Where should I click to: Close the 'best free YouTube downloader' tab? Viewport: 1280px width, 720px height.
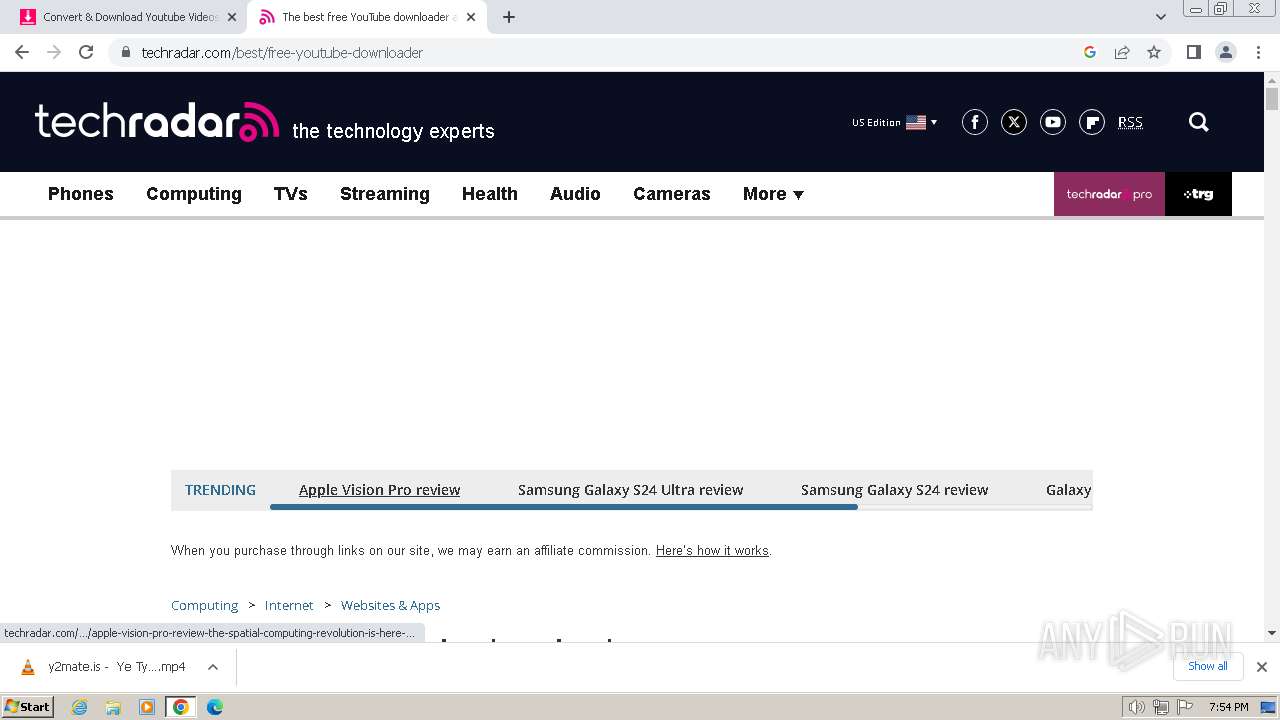[471, 17]
